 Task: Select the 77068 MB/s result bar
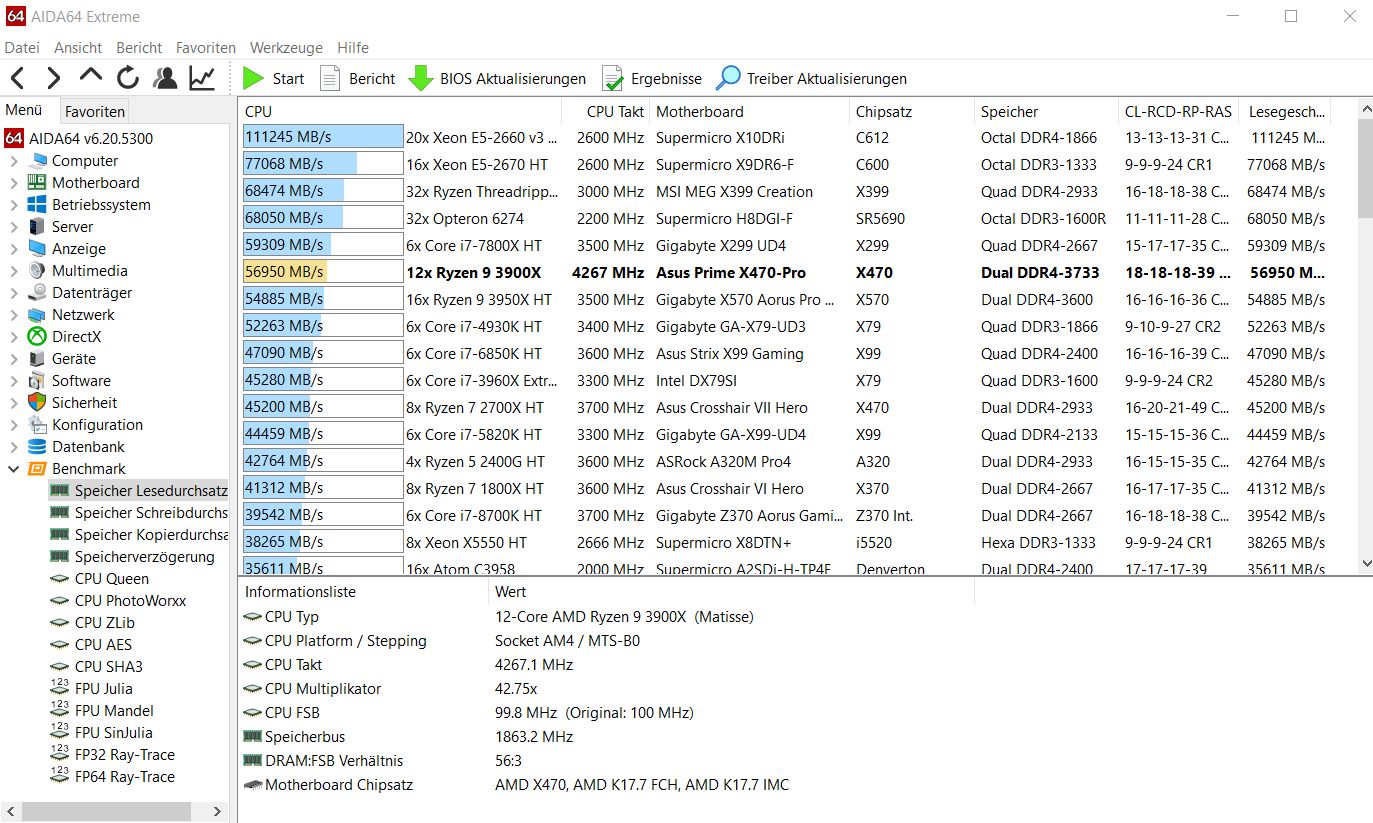coord(323,164)
